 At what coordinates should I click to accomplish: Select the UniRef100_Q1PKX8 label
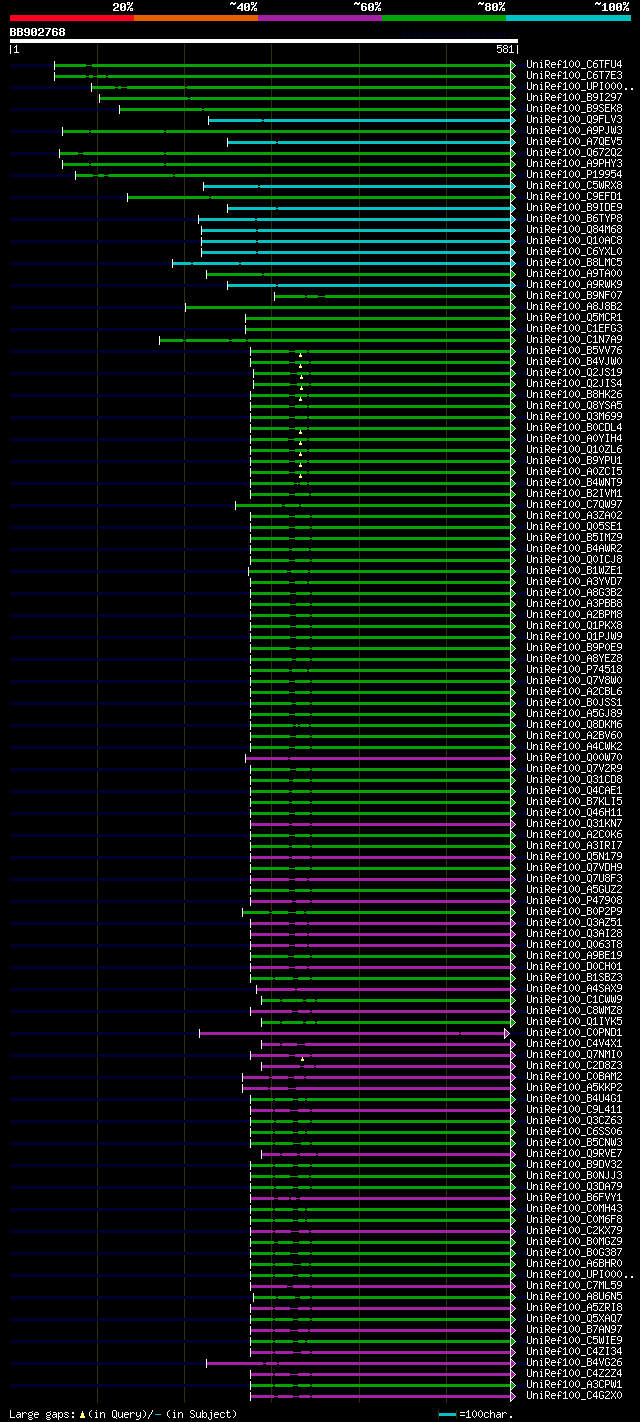(575, 626)
